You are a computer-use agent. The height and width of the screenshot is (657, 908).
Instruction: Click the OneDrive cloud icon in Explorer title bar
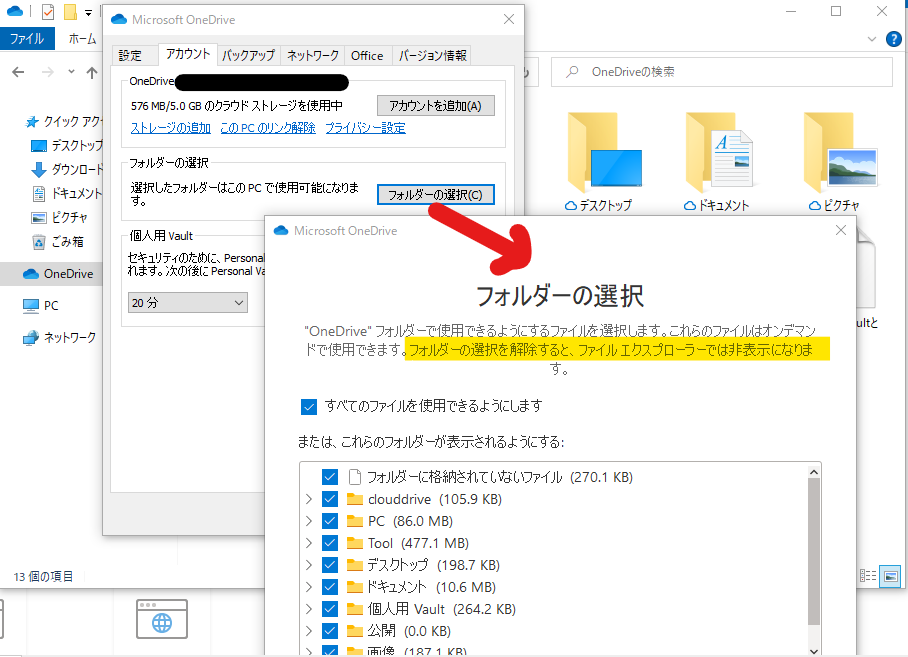[15, 11]
